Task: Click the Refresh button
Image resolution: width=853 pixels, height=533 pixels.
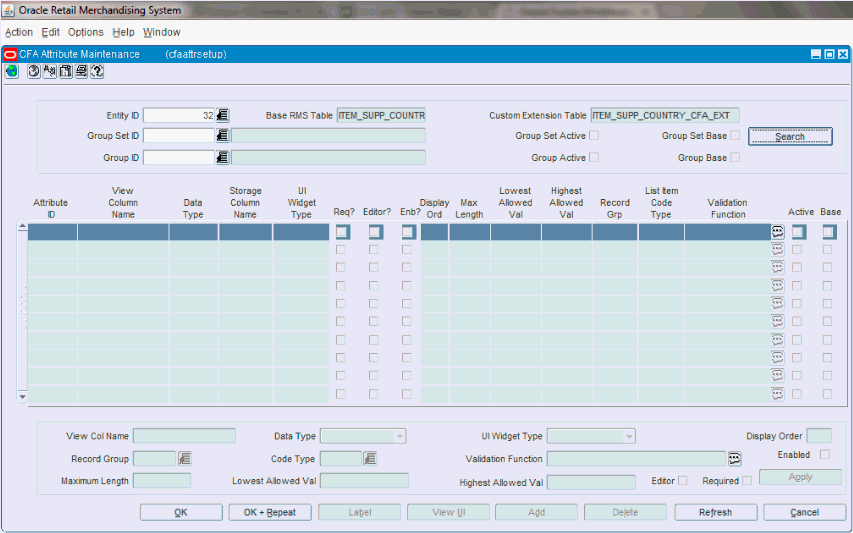Action: tap(715, 512)
